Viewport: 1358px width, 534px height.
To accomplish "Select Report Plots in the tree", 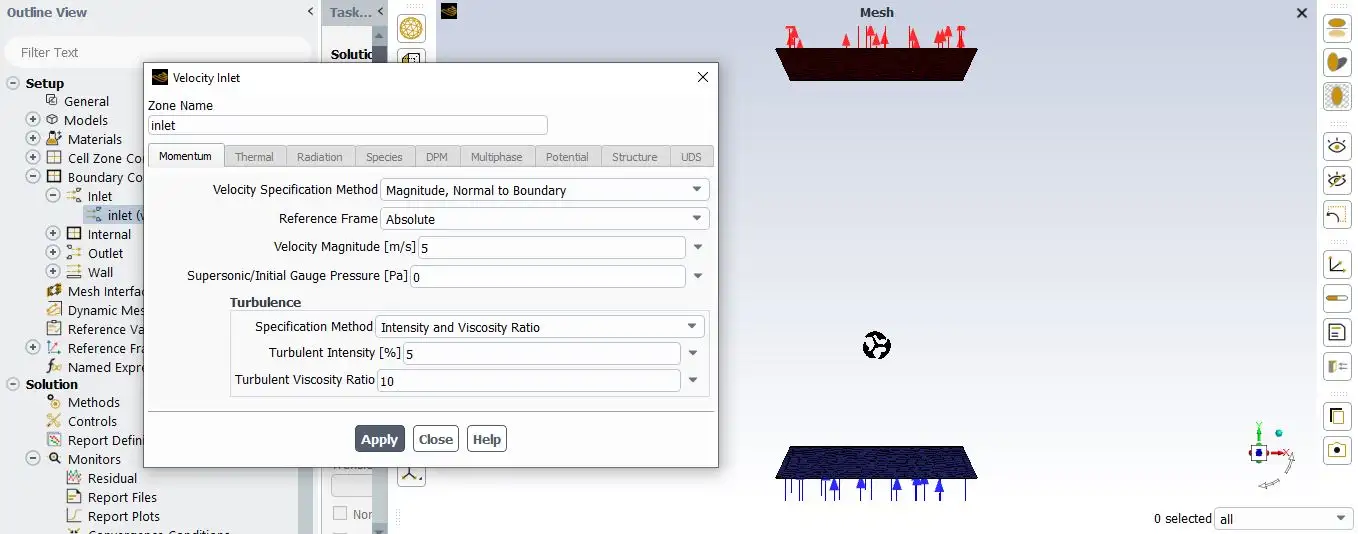I will [123, 516].
